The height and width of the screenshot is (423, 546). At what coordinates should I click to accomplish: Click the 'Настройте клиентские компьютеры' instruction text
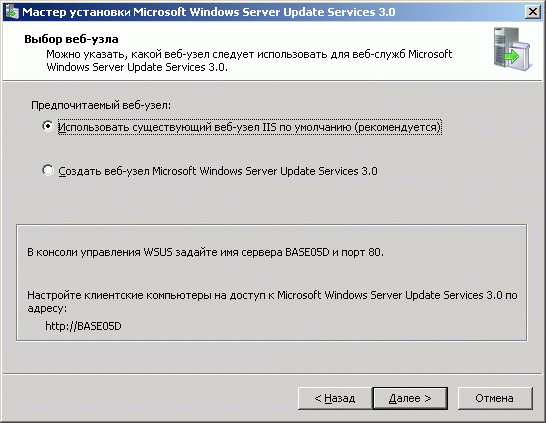tap(272, 301)
